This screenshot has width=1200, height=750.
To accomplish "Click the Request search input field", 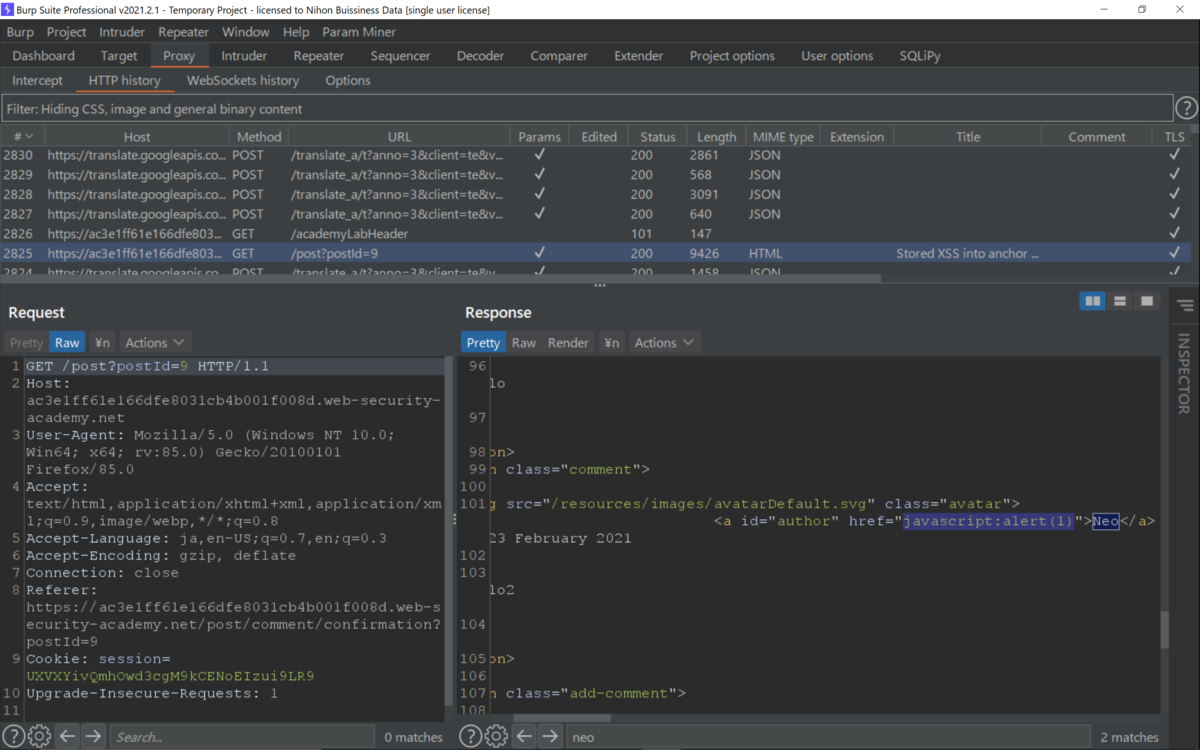I will pos(241,737).
